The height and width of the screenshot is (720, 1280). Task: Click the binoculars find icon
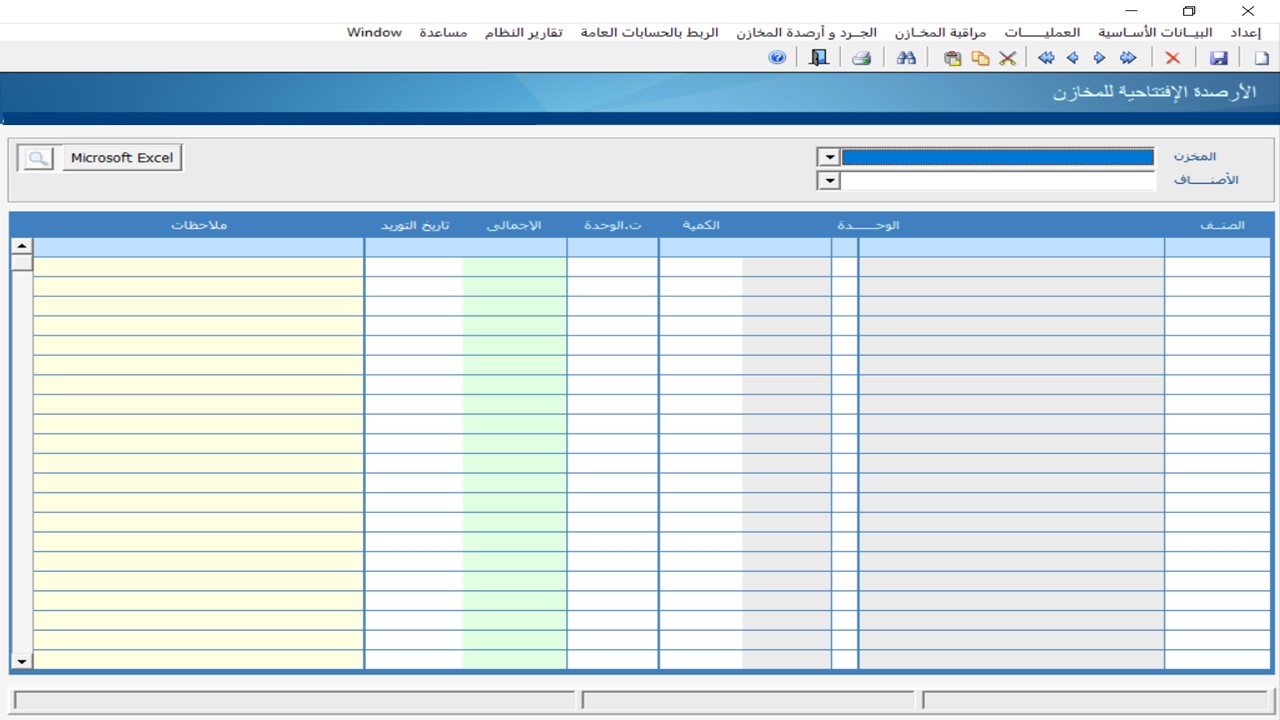point(906,58)
